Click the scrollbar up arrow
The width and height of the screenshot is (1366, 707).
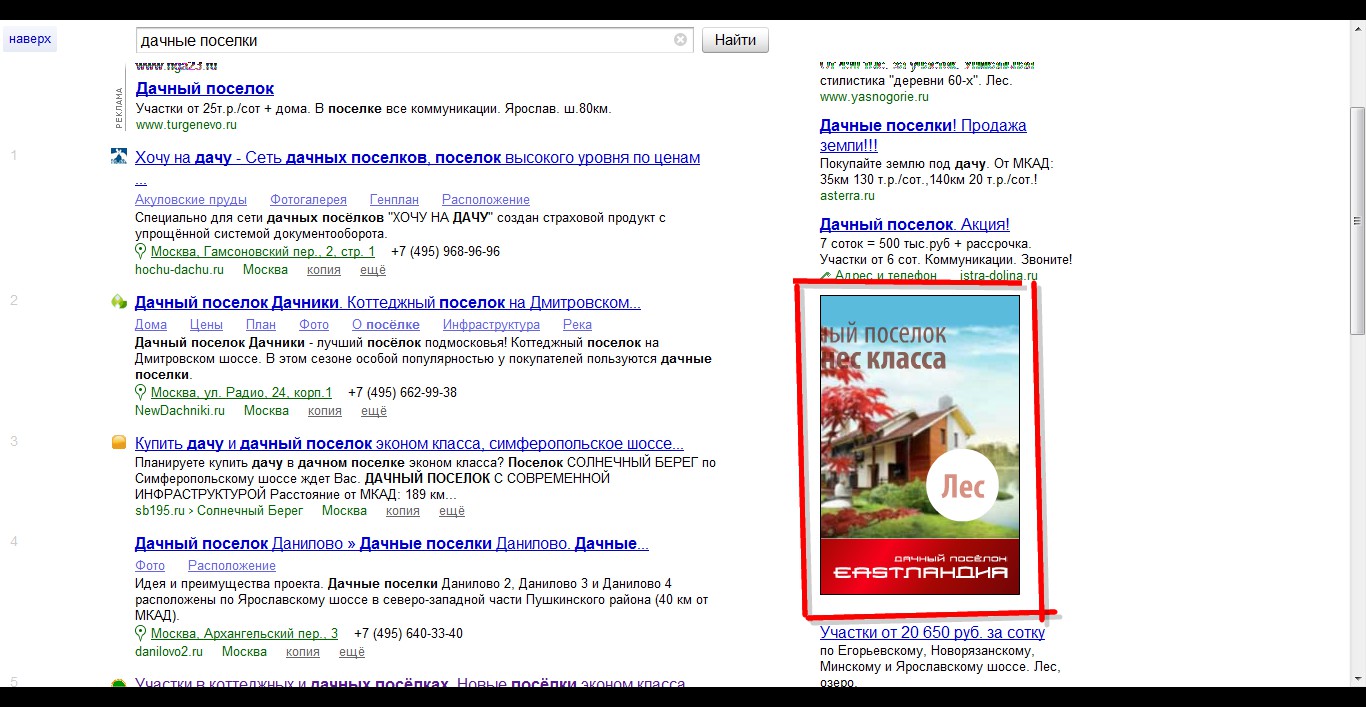click(1357, 28)
